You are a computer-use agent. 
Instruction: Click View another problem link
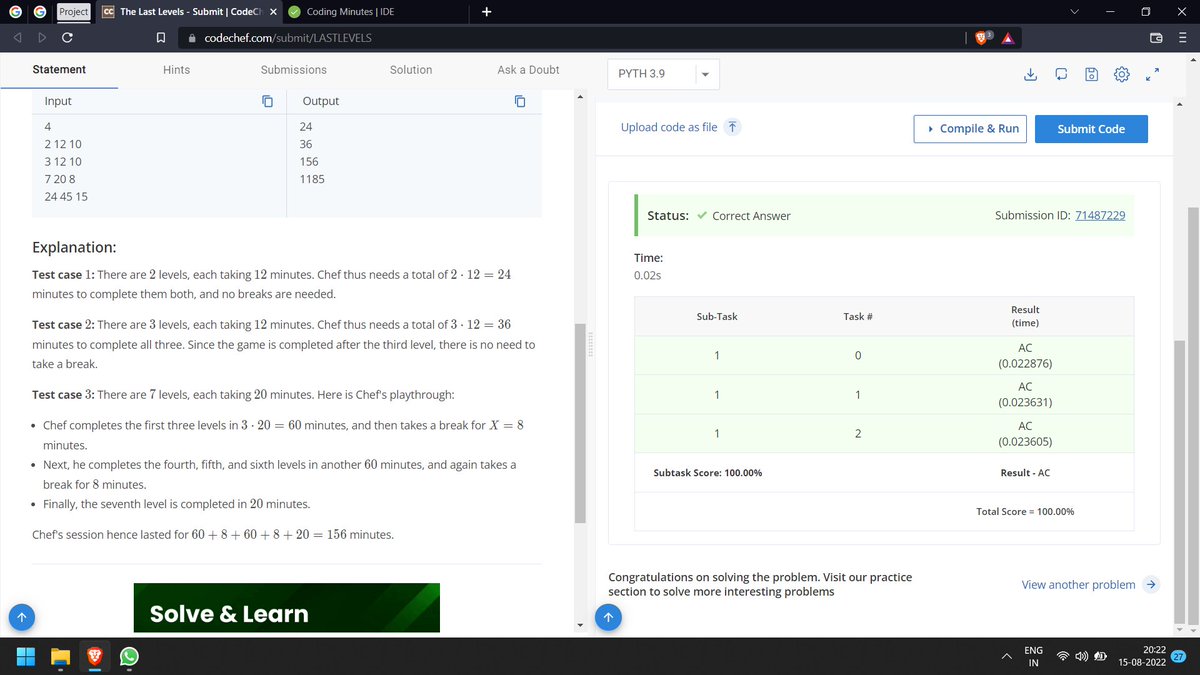point(1078,585)
